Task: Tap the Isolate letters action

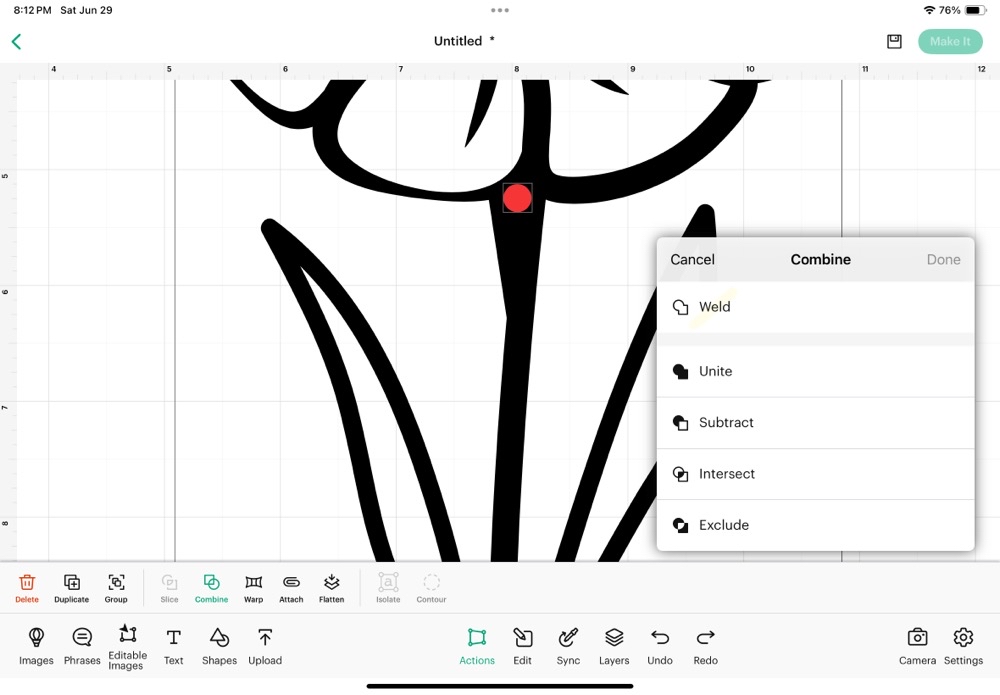Action: pyautogui.click(x=388, y=588)
